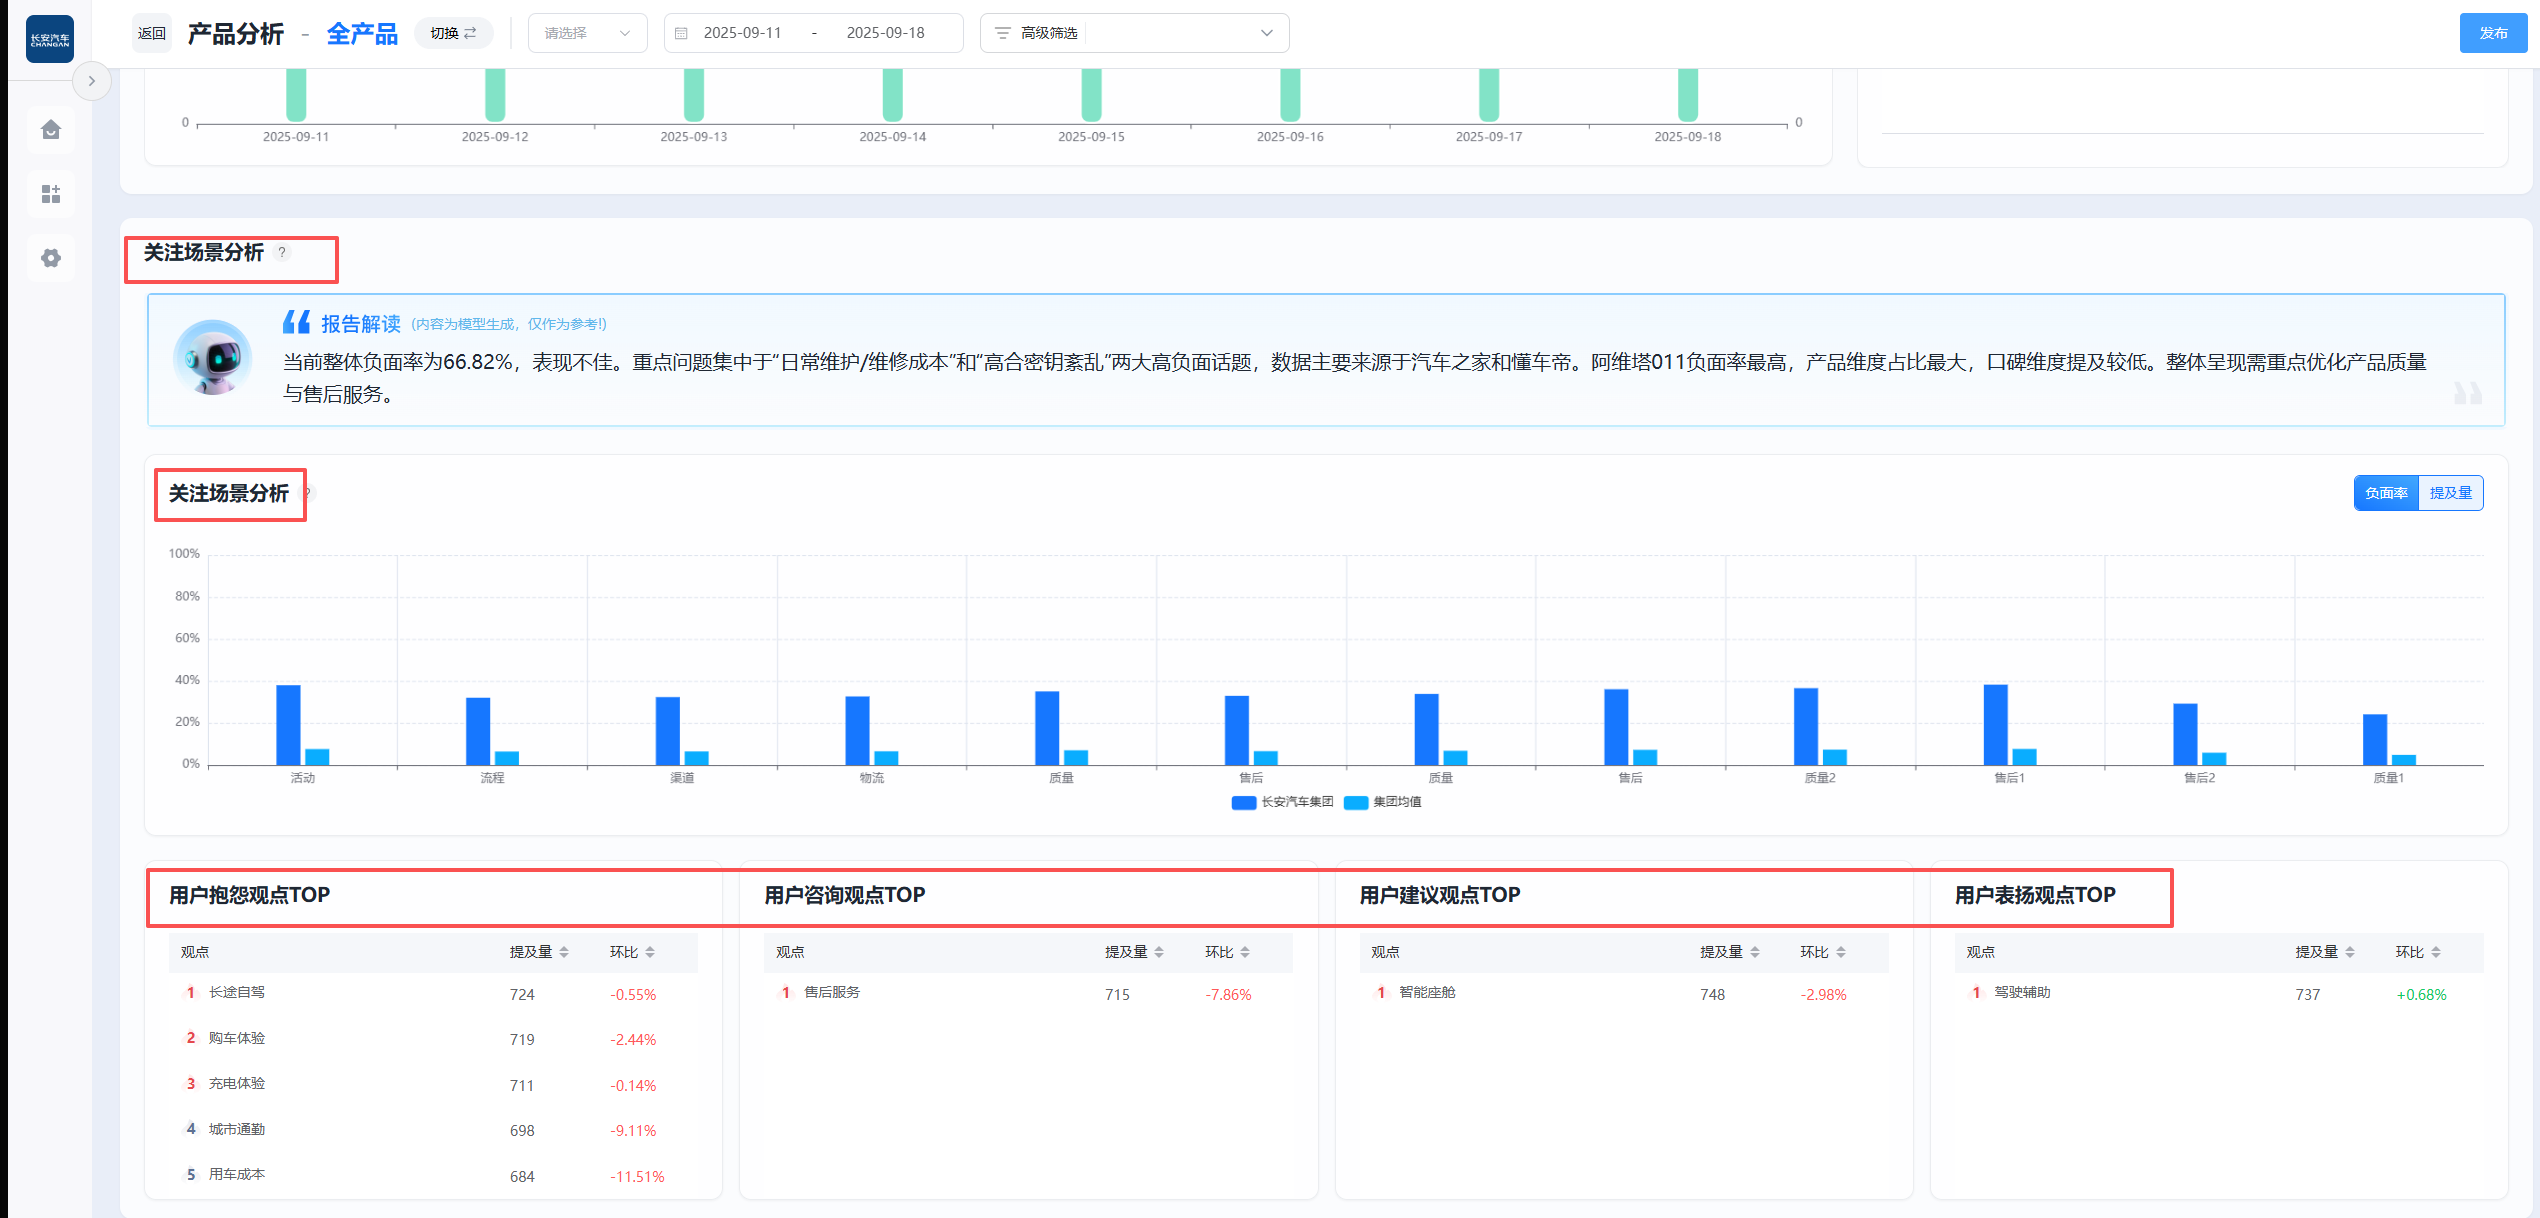
Task: Click the 2025-09-14 bar in top chart
Action: 892,95
